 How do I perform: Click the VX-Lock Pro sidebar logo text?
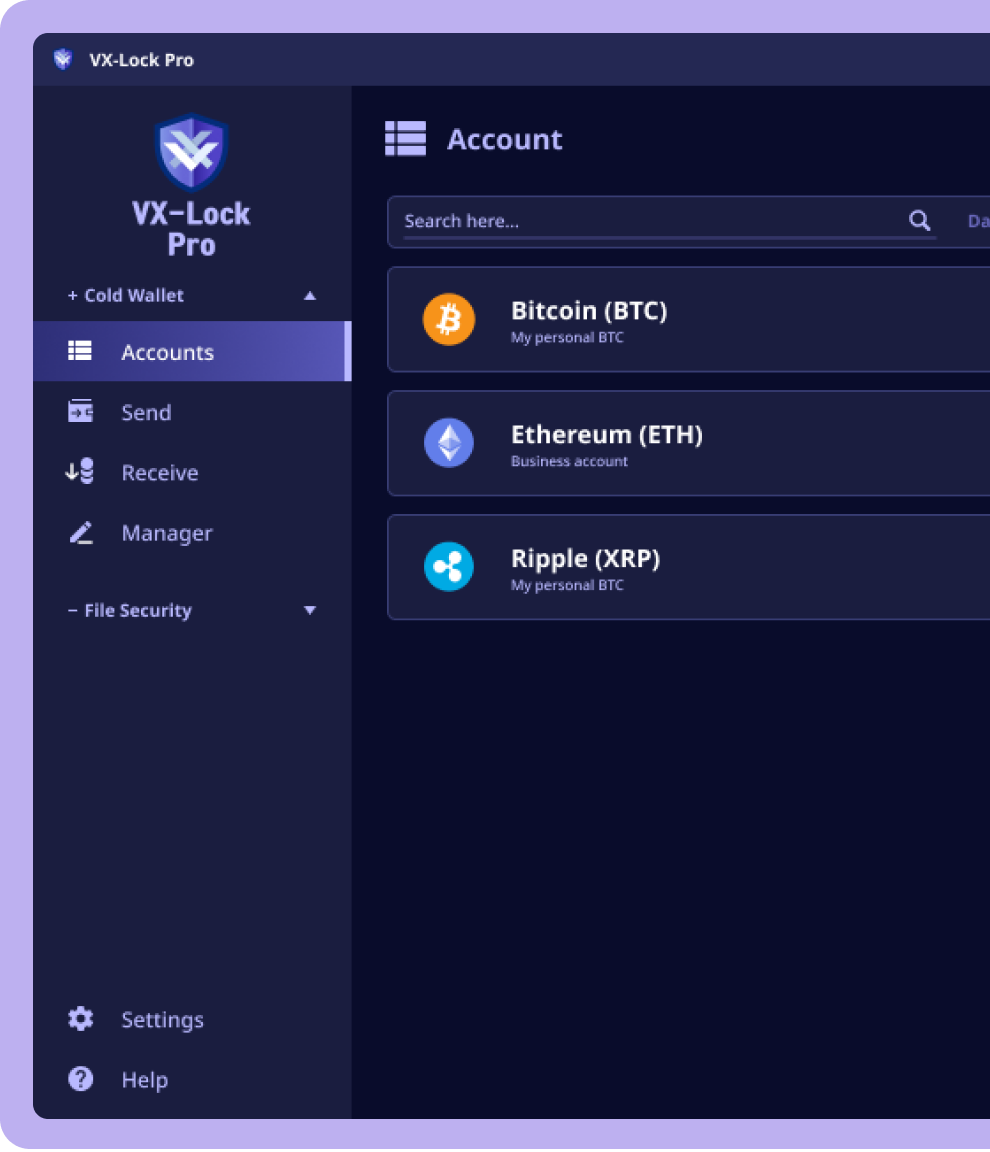(x=191, y=229)
